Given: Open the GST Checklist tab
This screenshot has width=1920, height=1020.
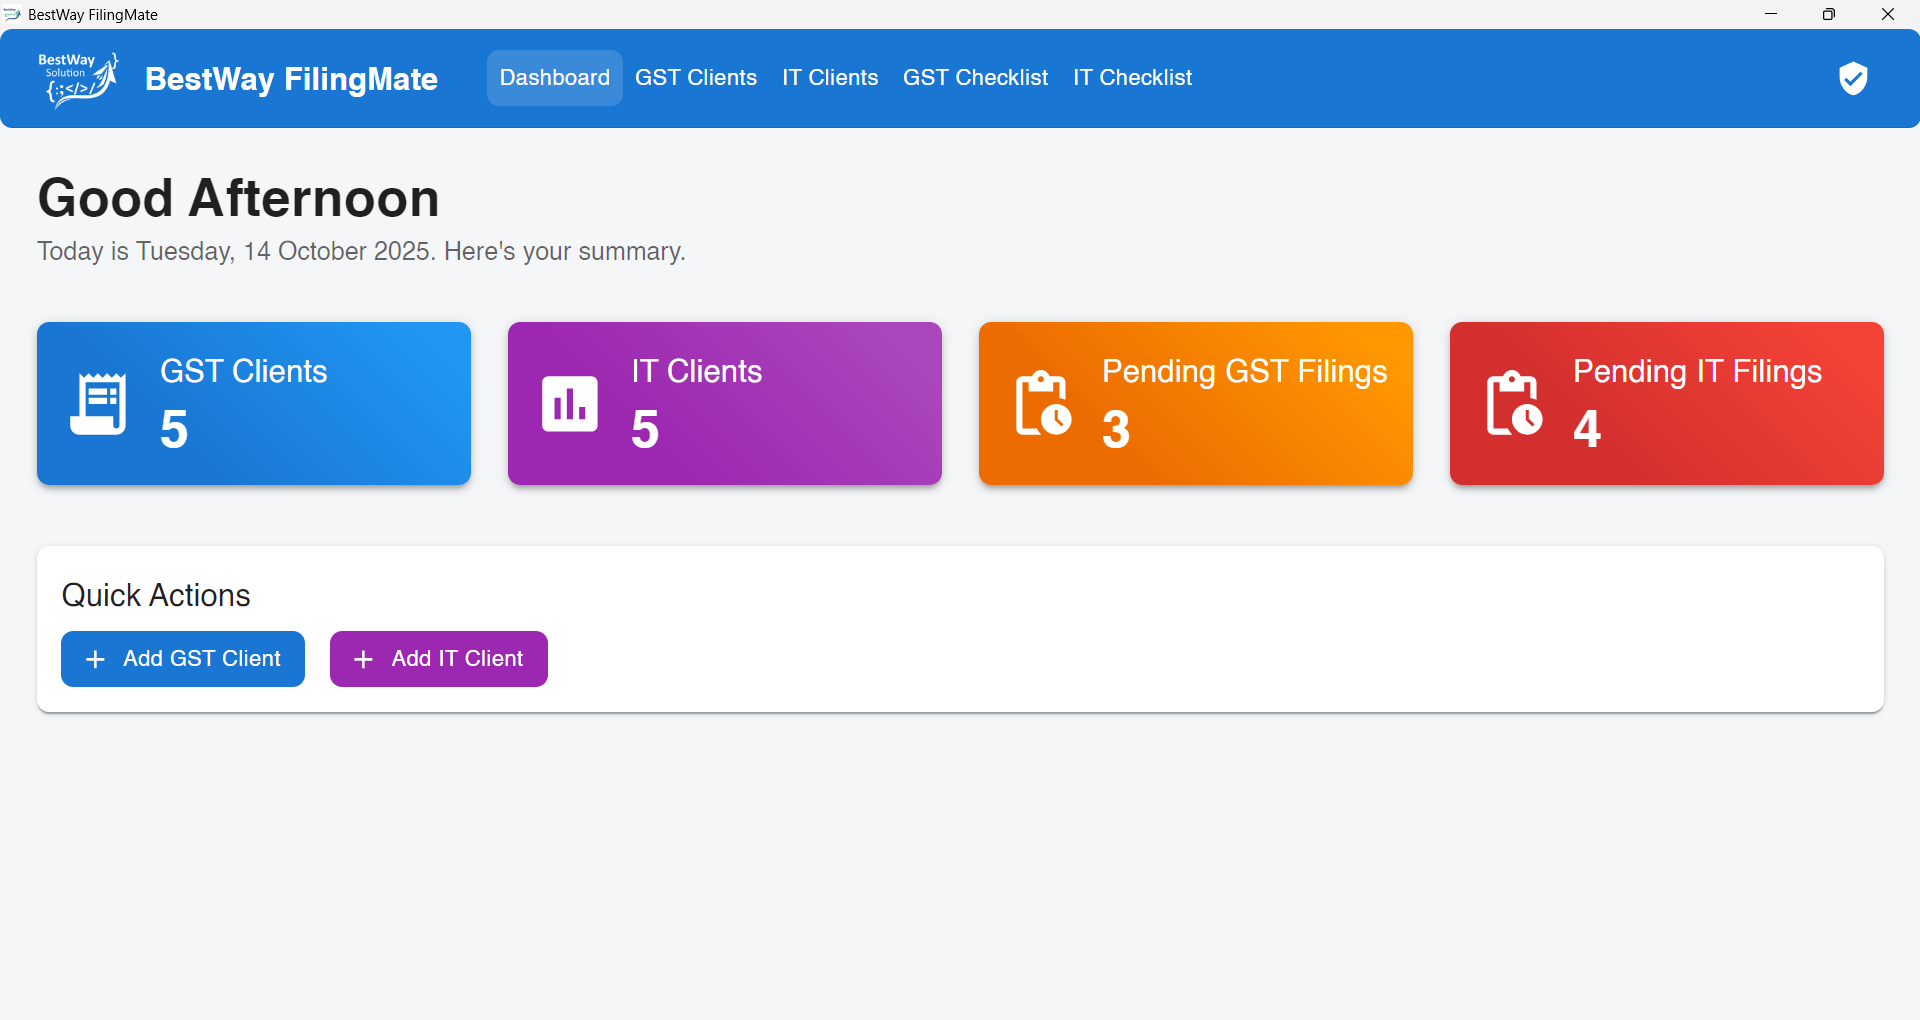Looking at the screenshot, I should click(975, 78).
